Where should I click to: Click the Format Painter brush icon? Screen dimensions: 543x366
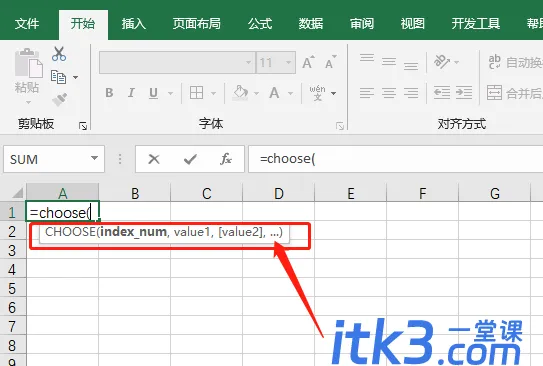[x=60, y=99]
